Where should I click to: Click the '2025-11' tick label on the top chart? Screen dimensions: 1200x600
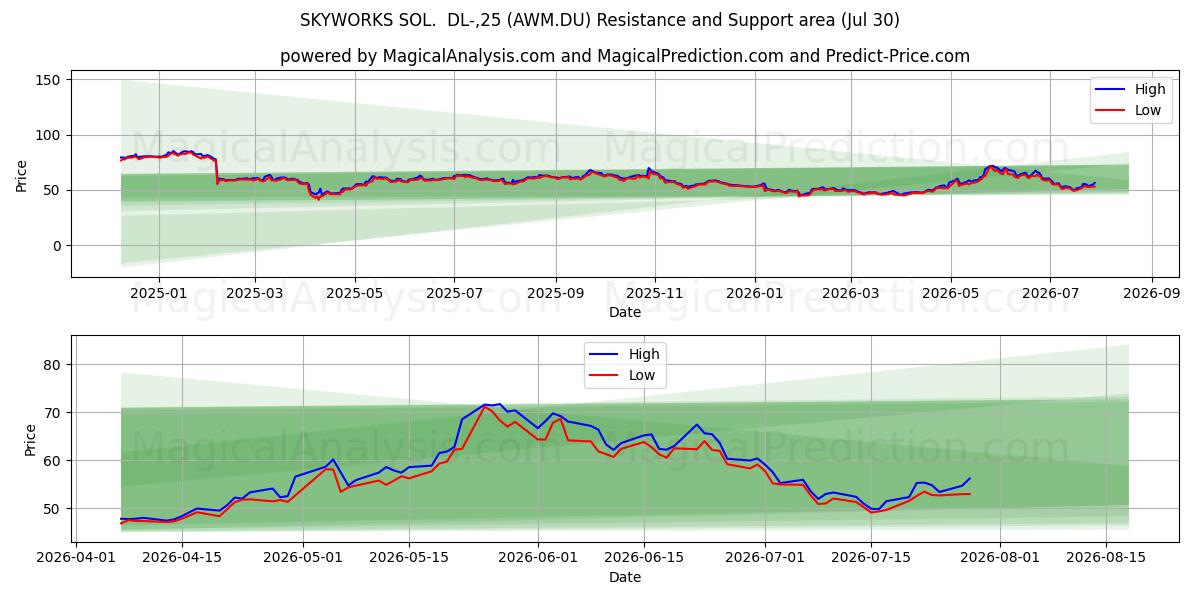[656, 293]
